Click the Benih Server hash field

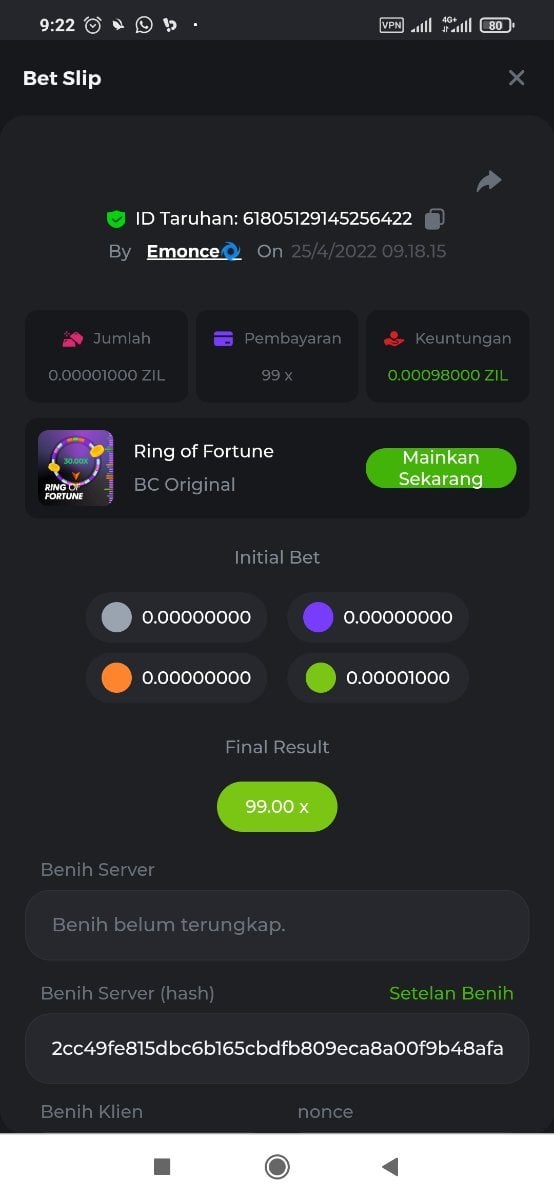pos(277,1048)
